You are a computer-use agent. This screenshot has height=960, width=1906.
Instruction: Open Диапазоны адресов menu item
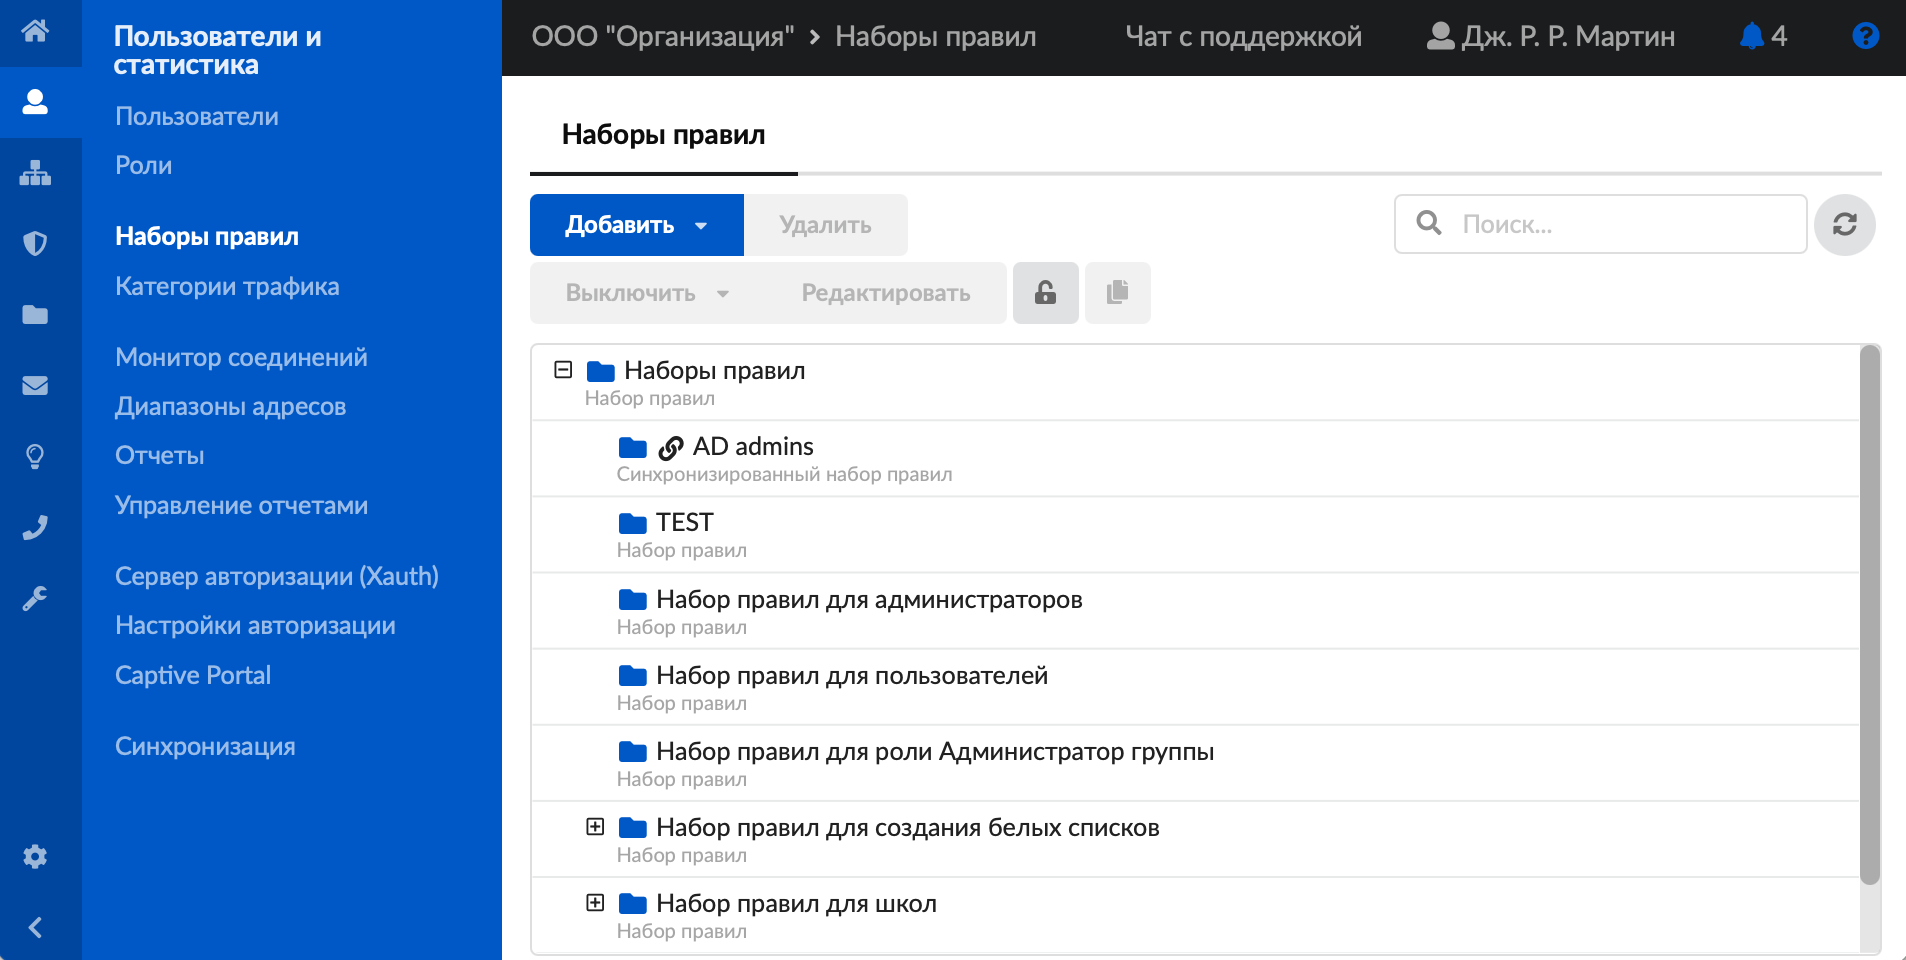pos(230,406)
